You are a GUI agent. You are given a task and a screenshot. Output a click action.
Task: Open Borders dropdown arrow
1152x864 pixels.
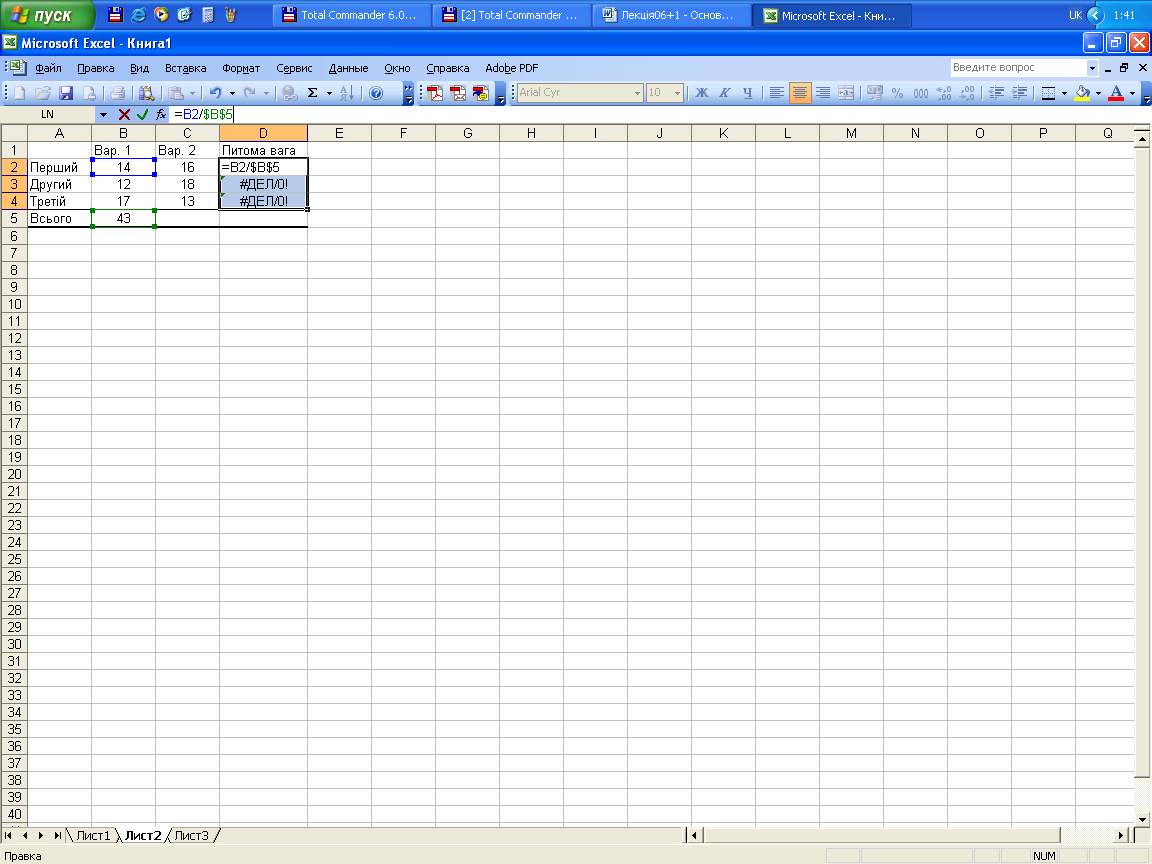(x=1065, y=93)
